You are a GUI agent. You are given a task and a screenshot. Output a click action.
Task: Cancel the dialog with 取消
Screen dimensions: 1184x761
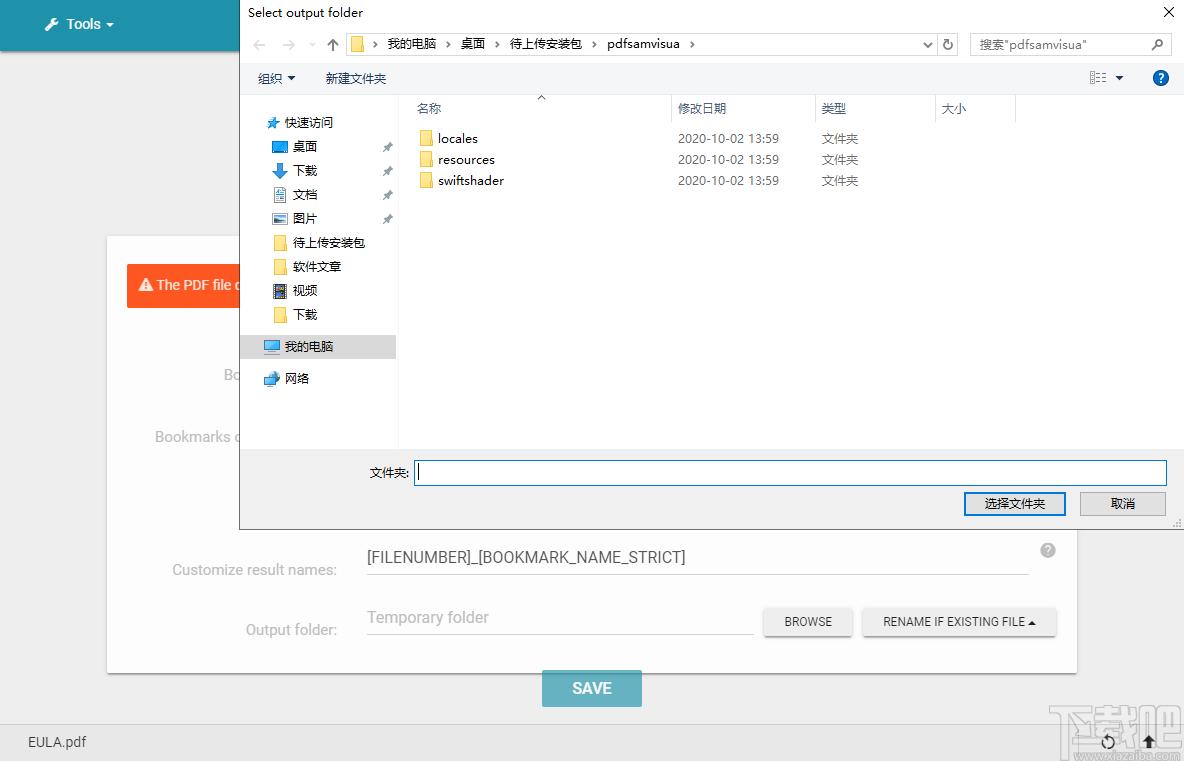pyautogui.click(x=1122, y=504)
